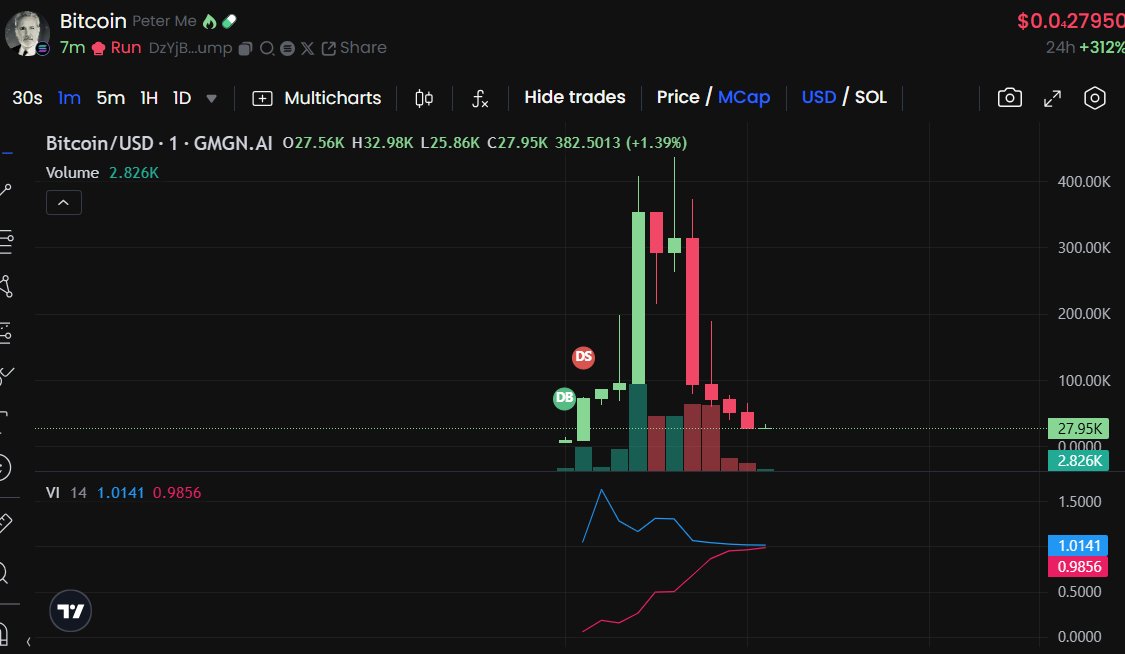Click the 0.9856 VI- axis label

coord(1078,567)
